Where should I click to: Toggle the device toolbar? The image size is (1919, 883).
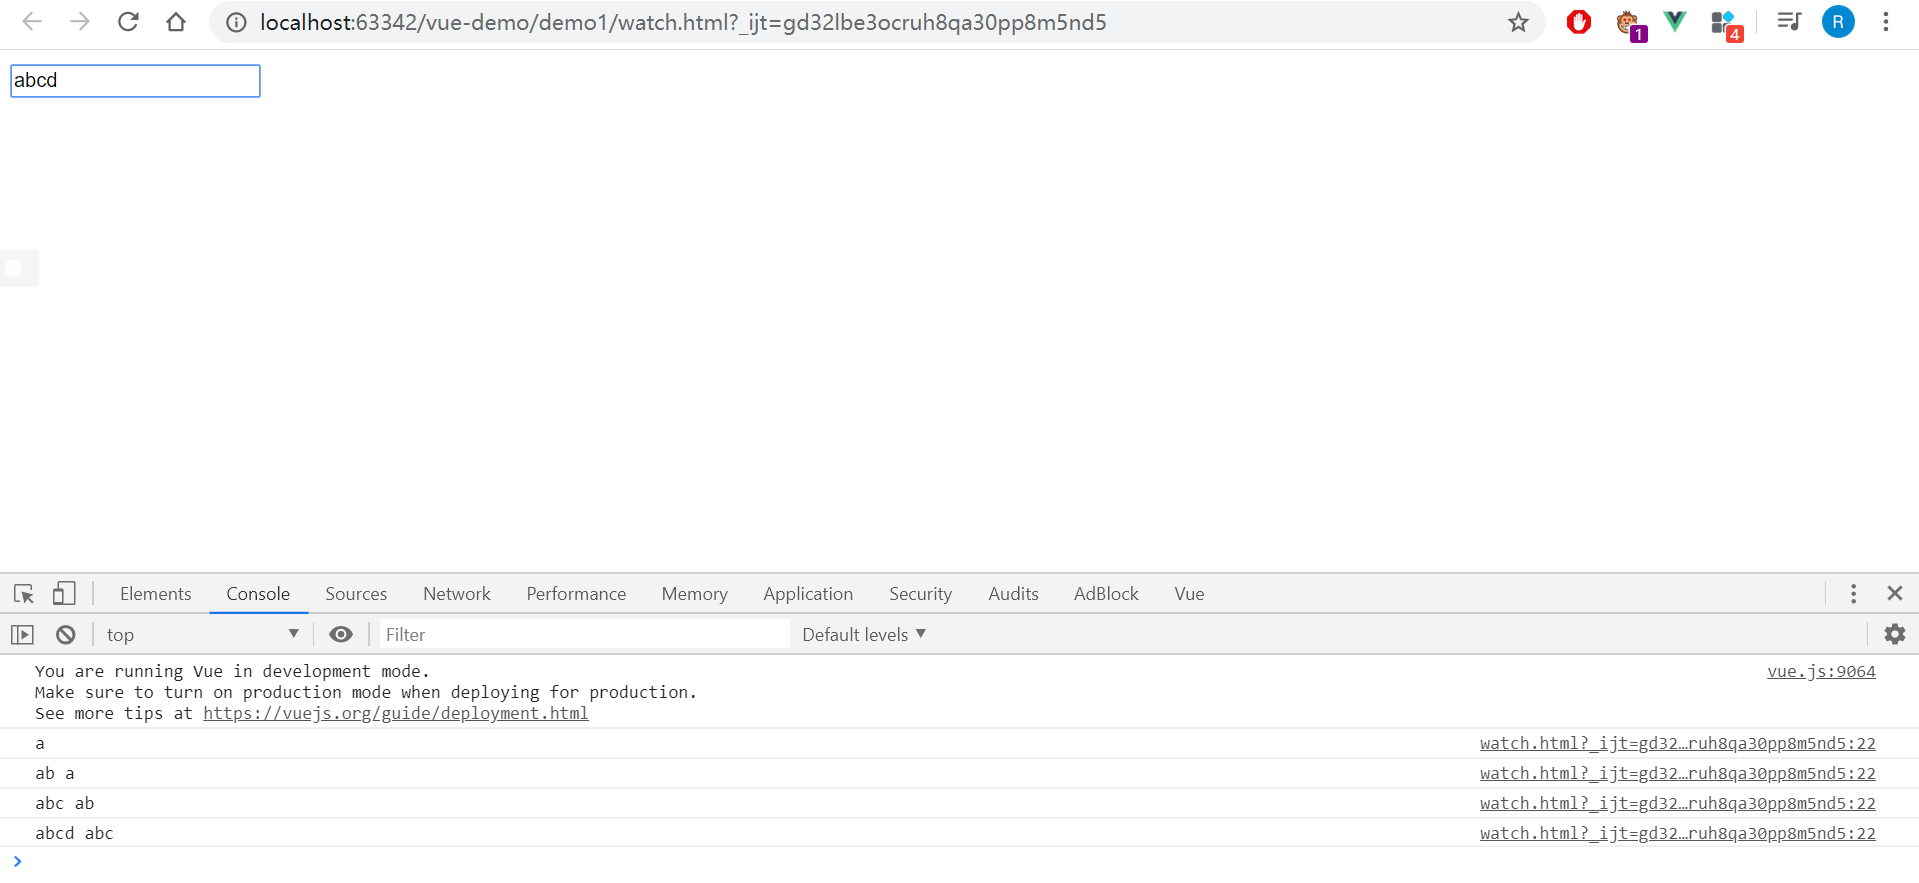[x=64, y=594]
